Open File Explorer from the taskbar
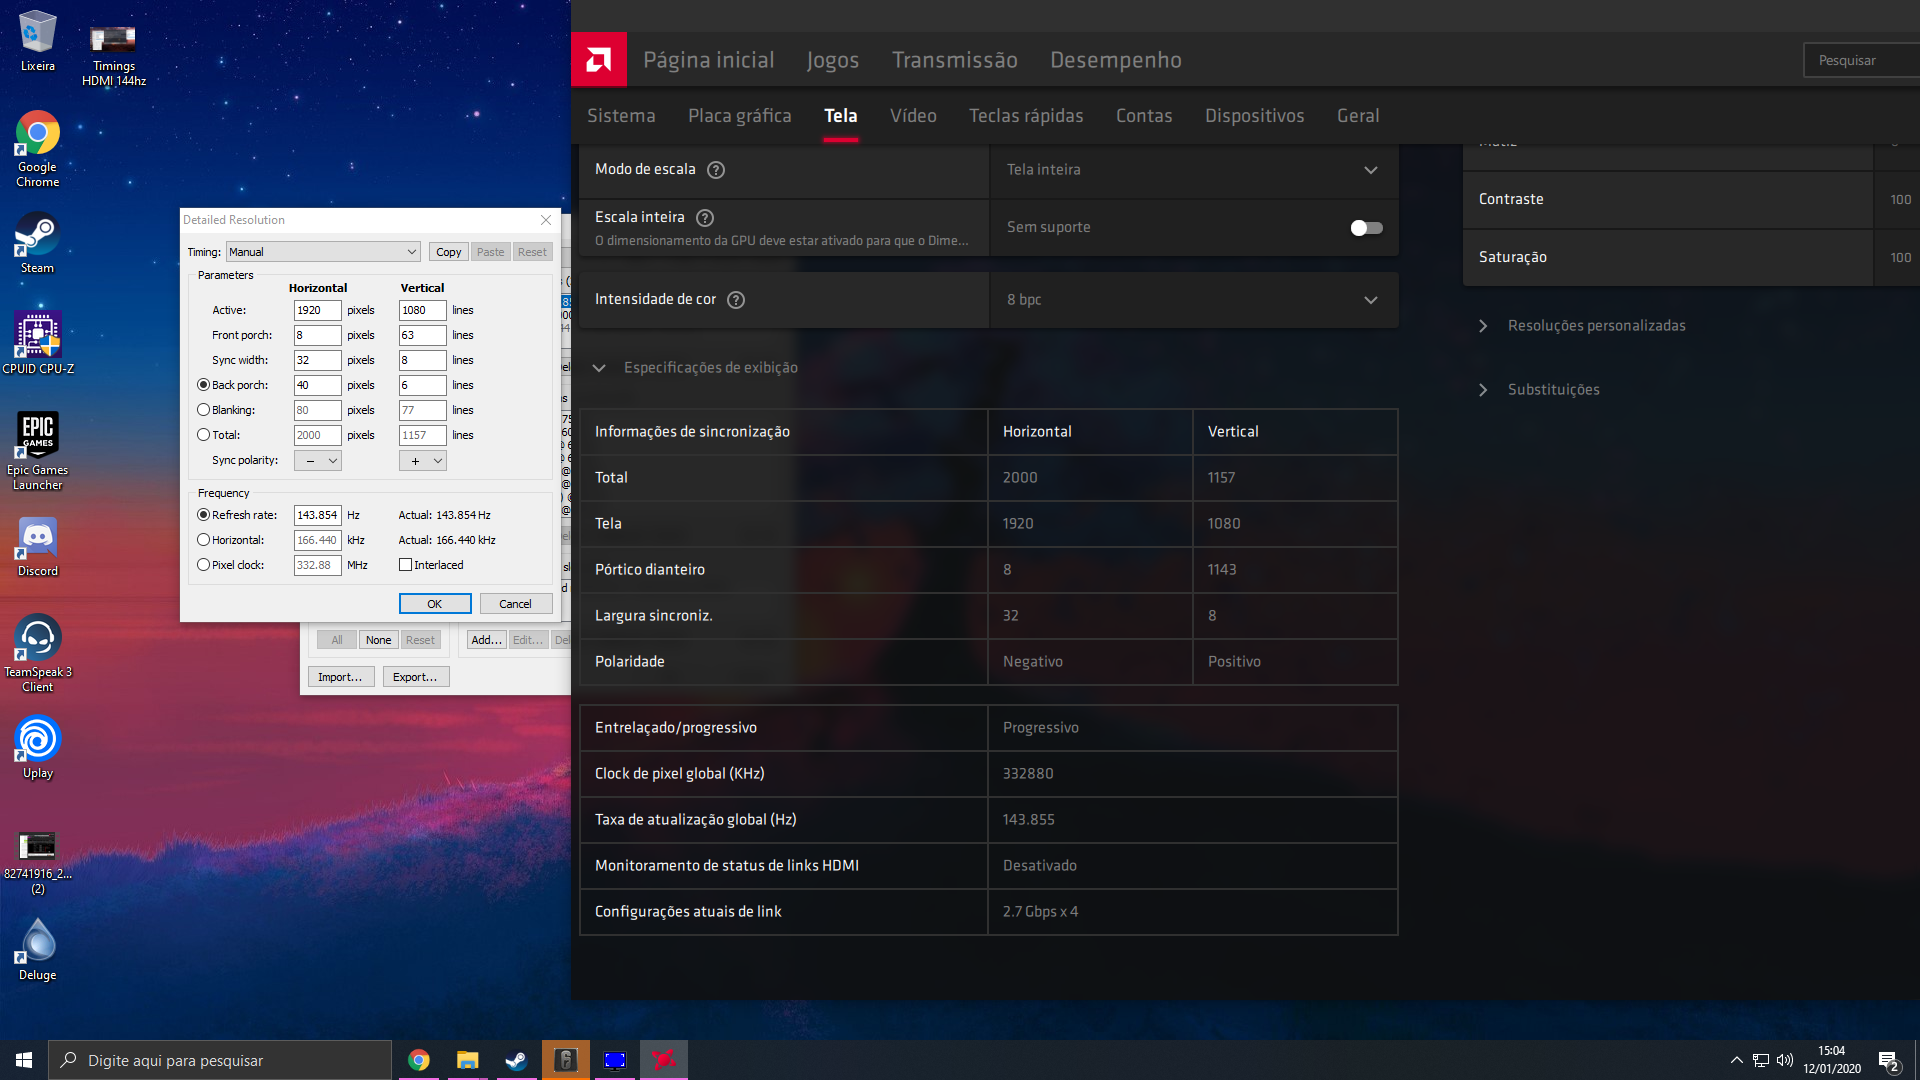1920x1080 pixels. (467, 1060)
